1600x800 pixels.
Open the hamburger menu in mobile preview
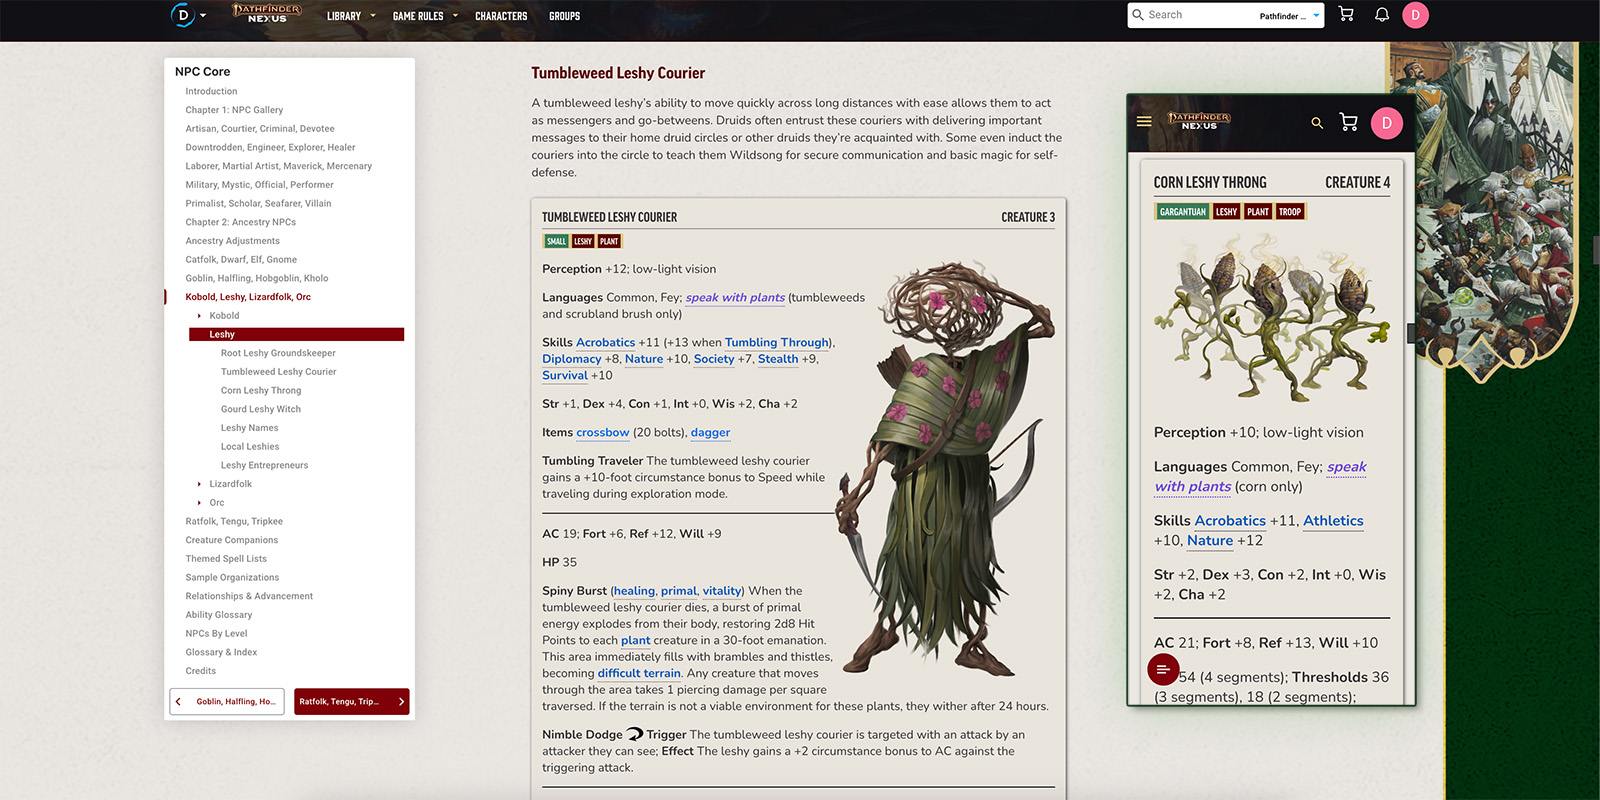point(1144,122)
